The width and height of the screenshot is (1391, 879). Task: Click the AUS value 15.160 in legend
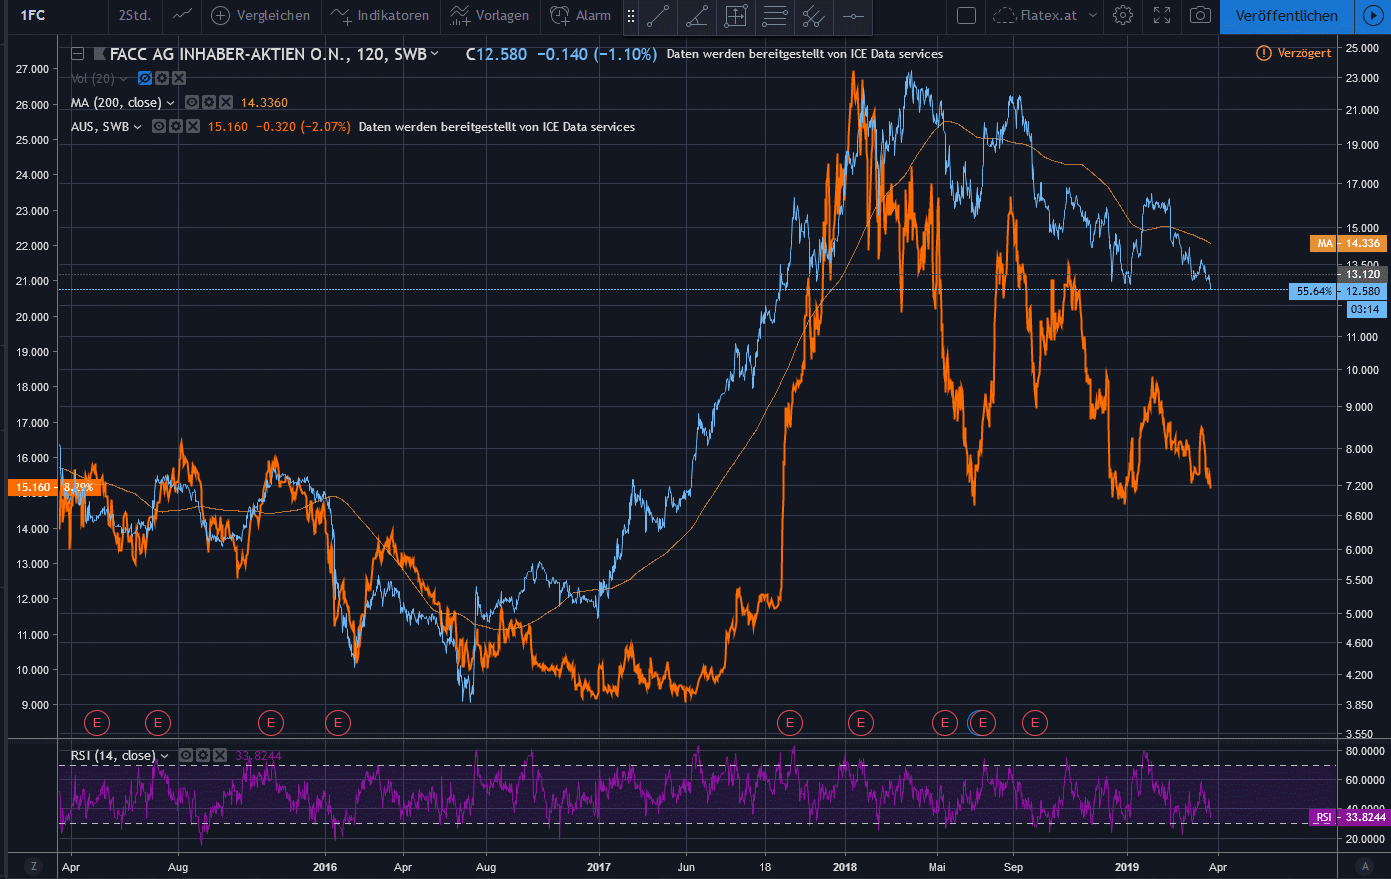228,126
